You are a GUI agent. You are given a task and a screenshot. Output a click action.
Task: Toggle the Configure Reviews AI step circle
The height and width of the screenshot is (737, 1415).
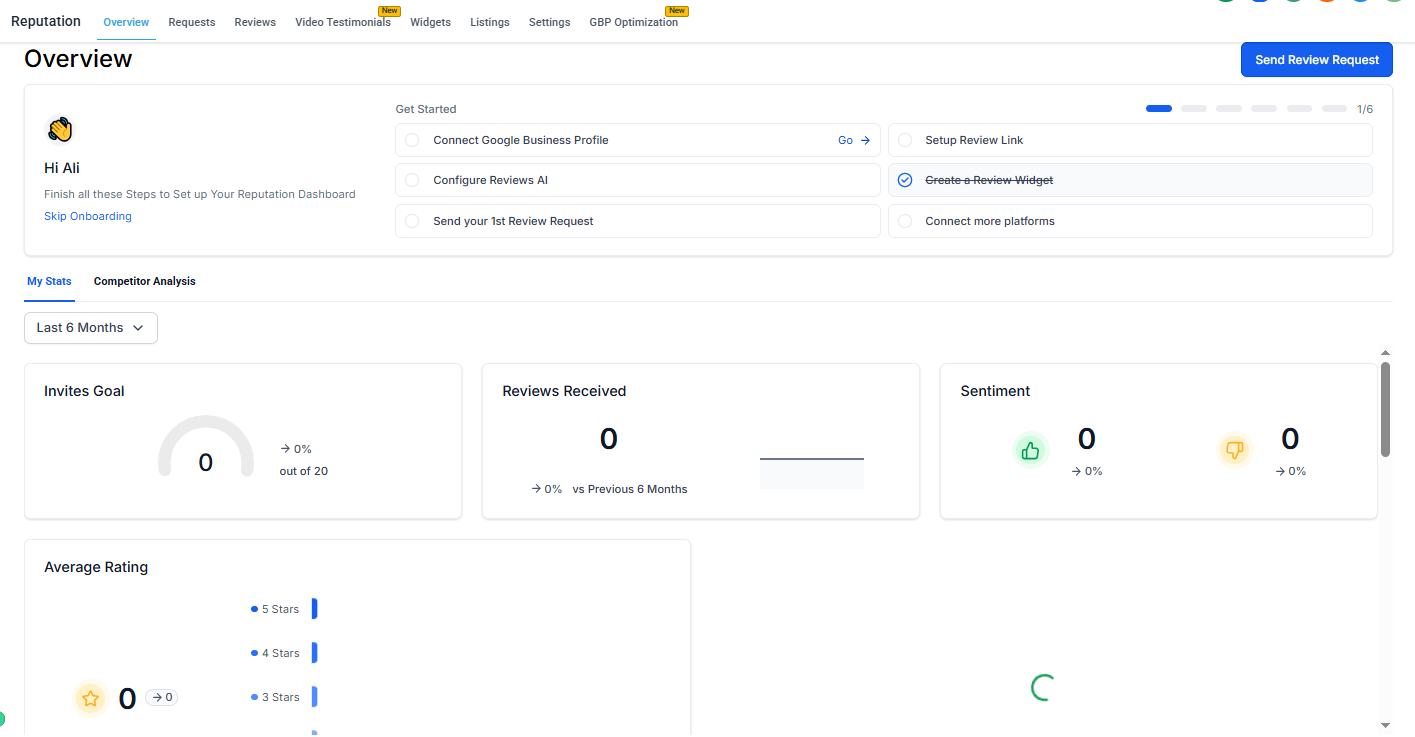click(412, 180)
